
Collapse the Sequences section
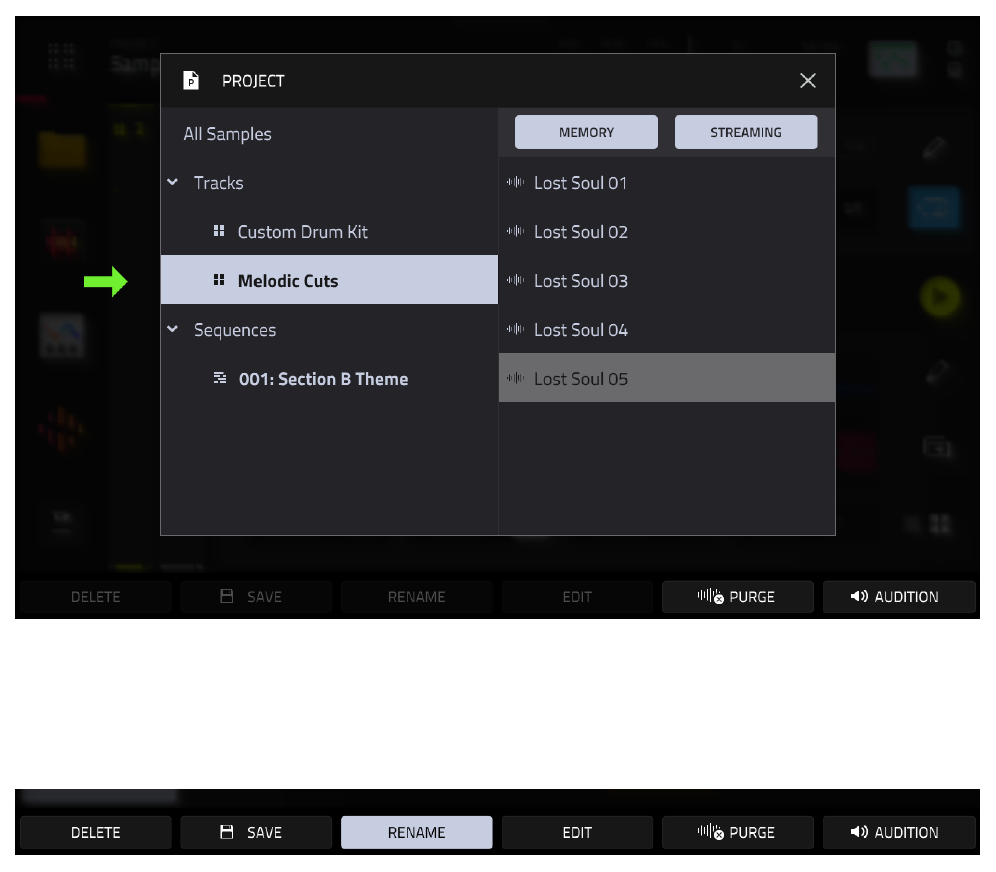(x=172, y=329)
